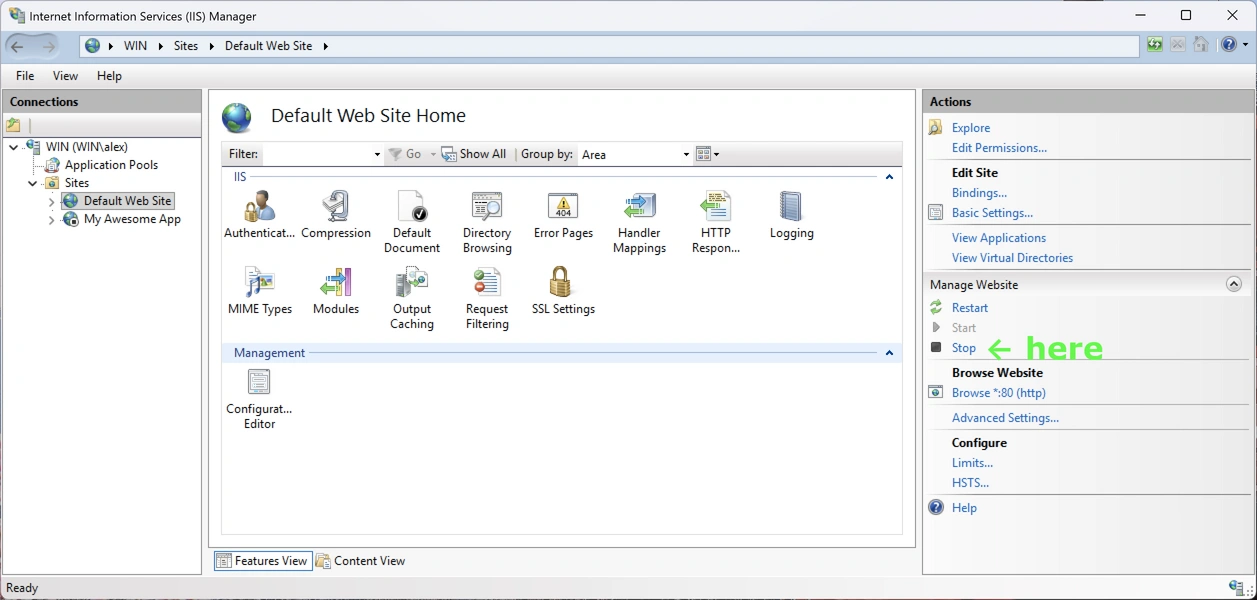
Task: Open the Limits link
Action: [x=972, y=463]
